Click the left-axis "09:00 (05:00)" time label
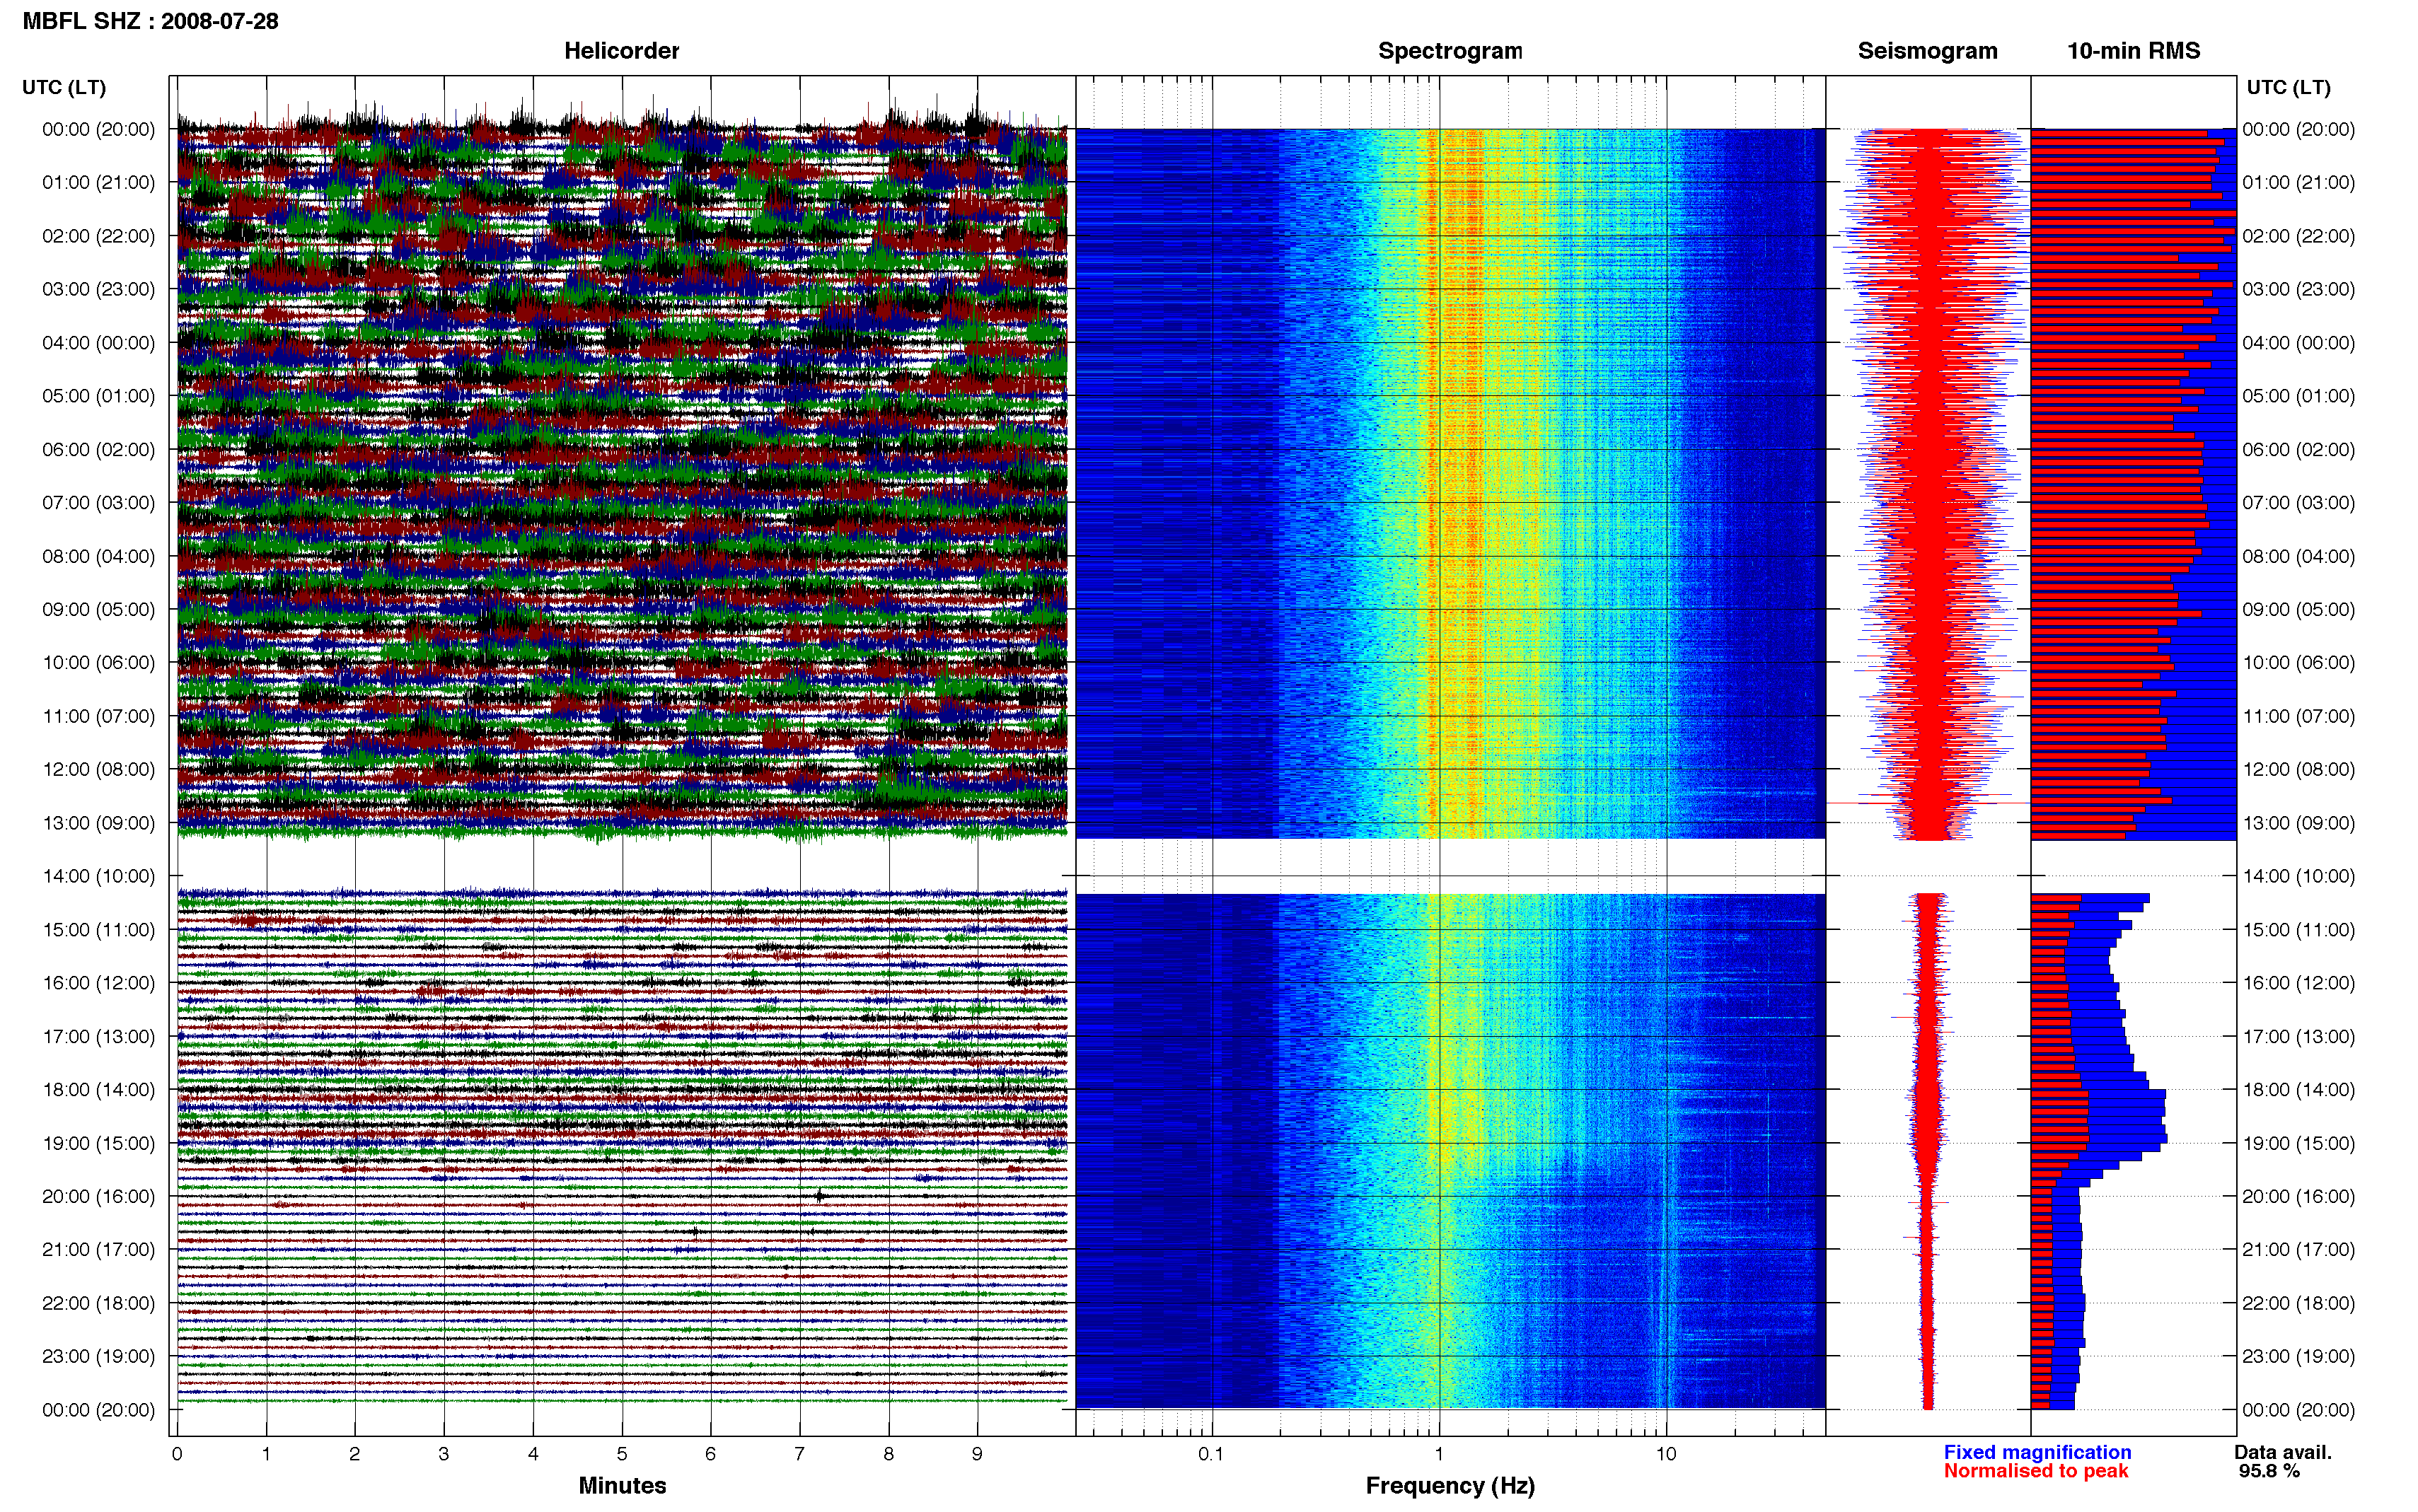 (x=99, y=609)
